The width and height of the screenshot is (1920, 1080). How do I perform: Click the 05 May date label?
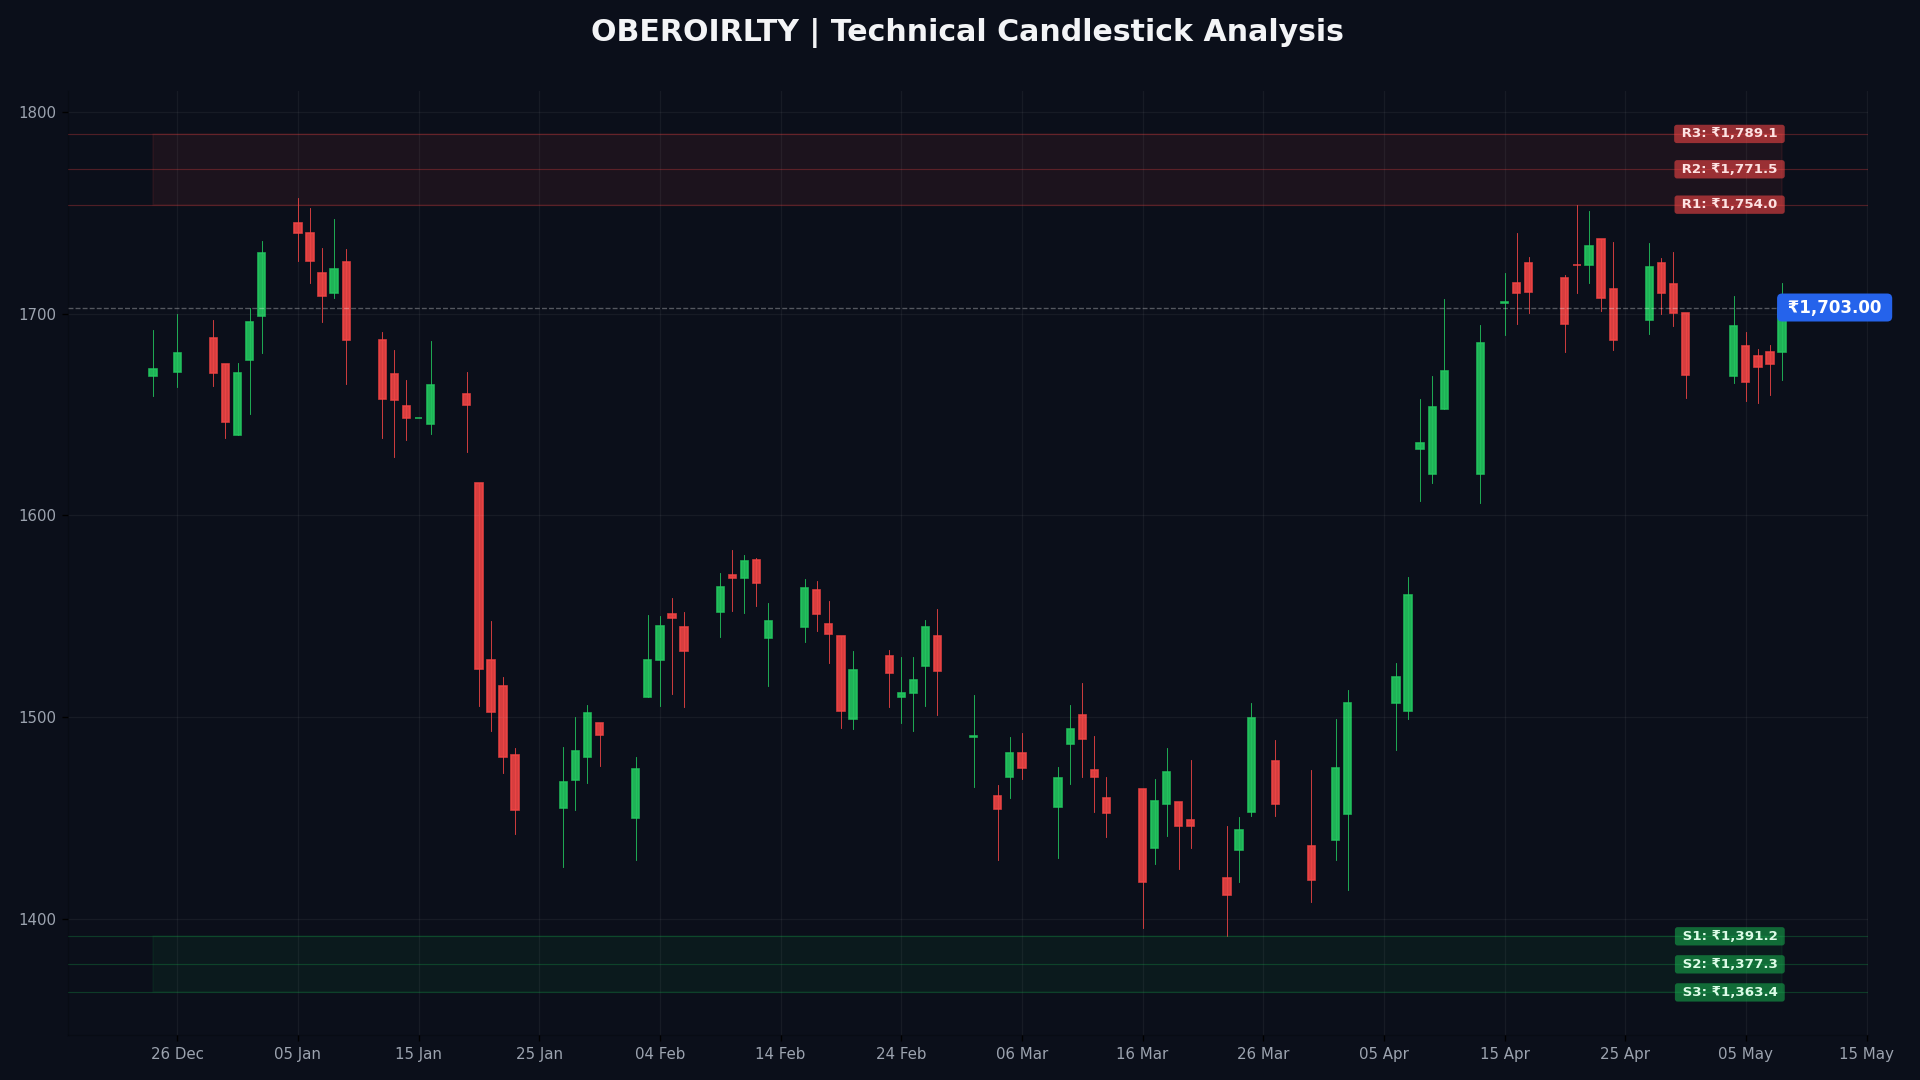click(1746, 1054)
